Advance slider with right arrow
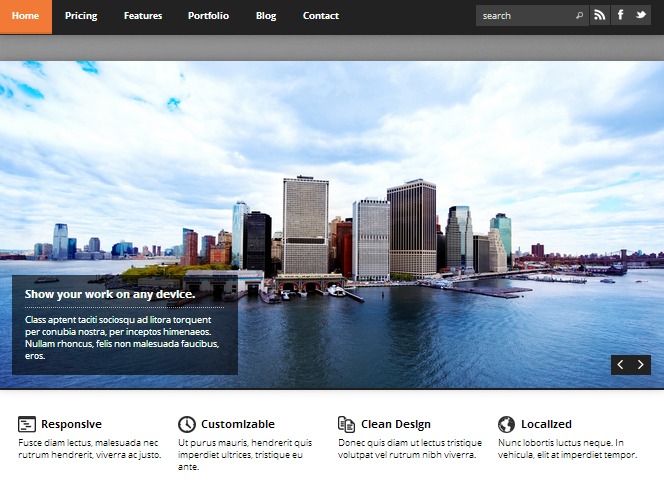The image size is (664, 489). (x=641, y=365)
